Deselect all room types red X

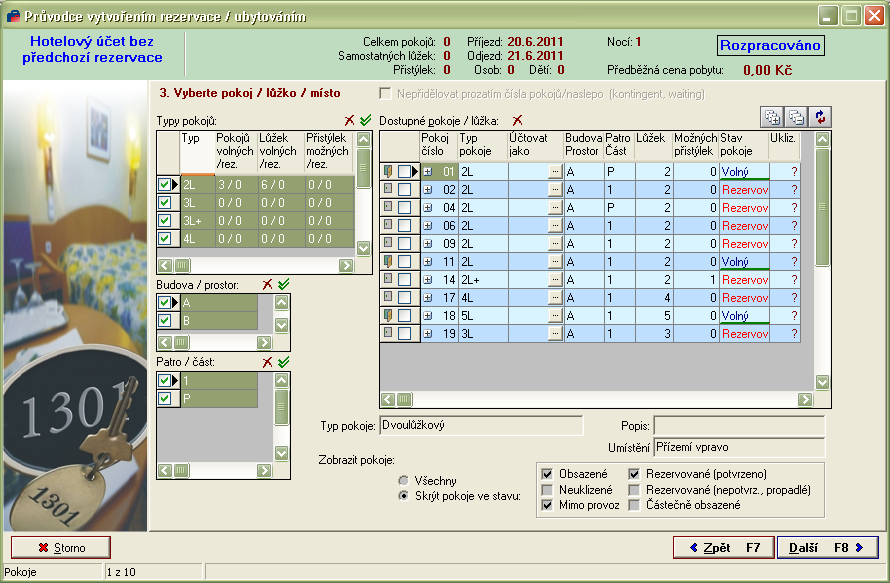click(349, 120)
